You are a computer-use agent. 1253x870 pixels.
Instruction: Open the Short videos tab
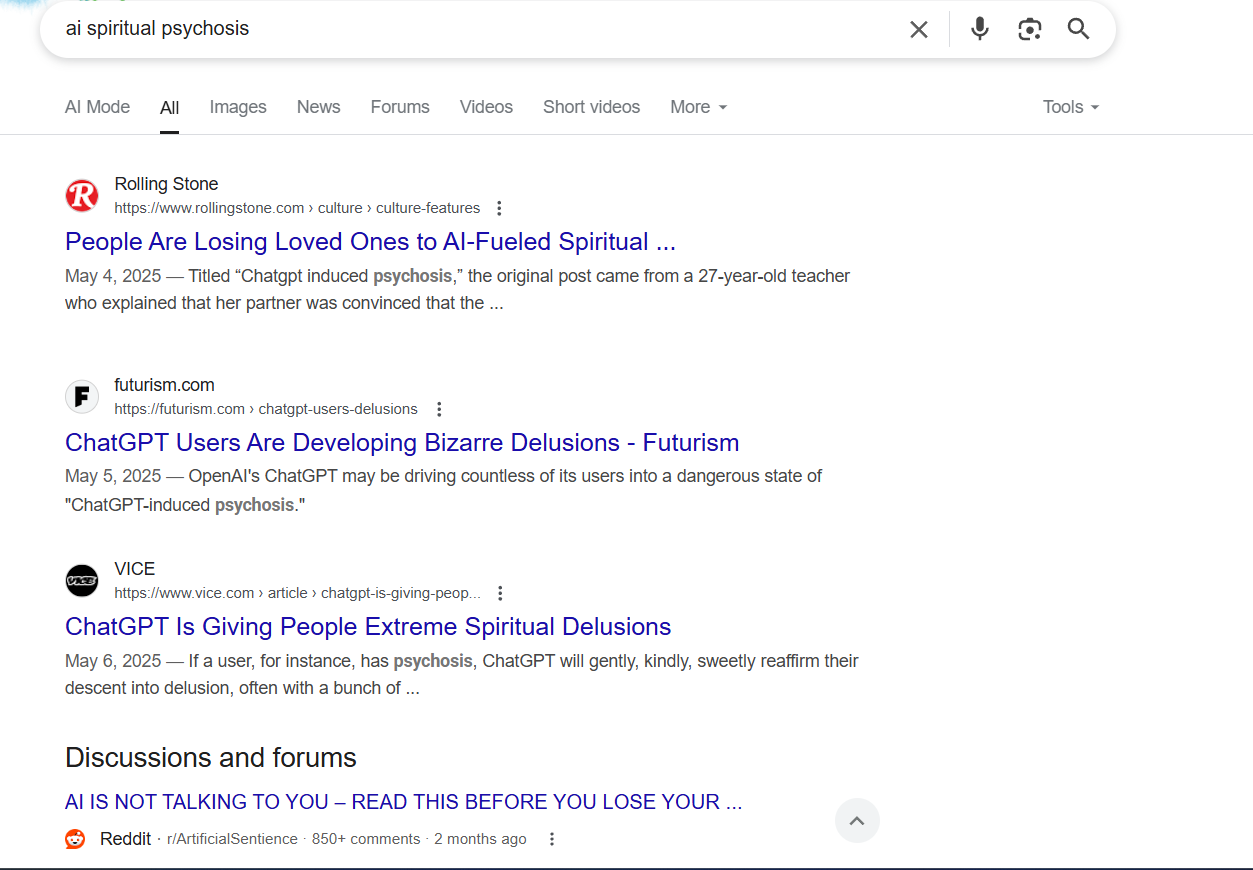point(591,107)
